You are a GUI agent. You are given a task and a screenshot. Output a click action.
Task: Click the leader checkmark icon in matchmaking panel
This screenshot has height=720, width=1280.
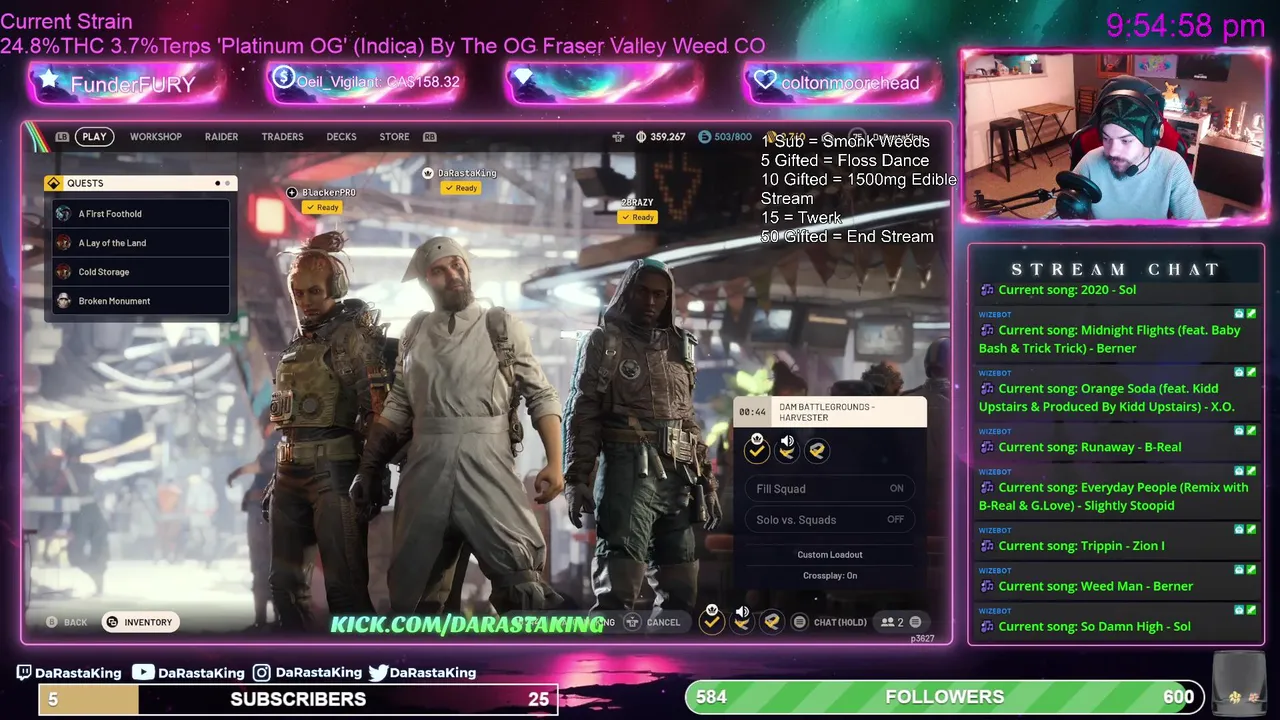(x=757, y=450)
